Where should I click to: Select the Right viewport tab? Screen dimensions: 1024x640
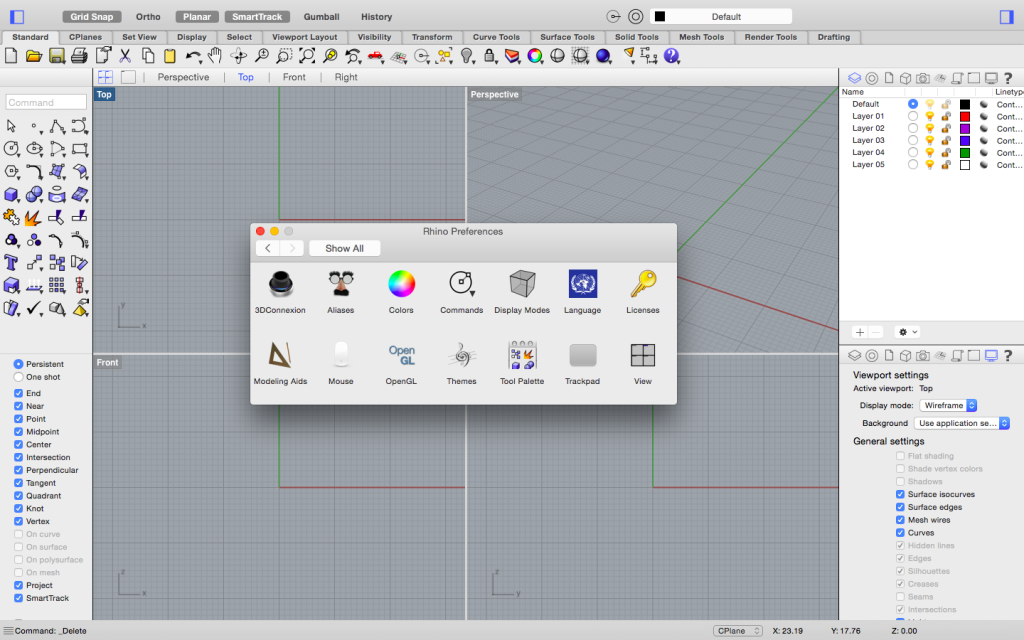point(345,77)
